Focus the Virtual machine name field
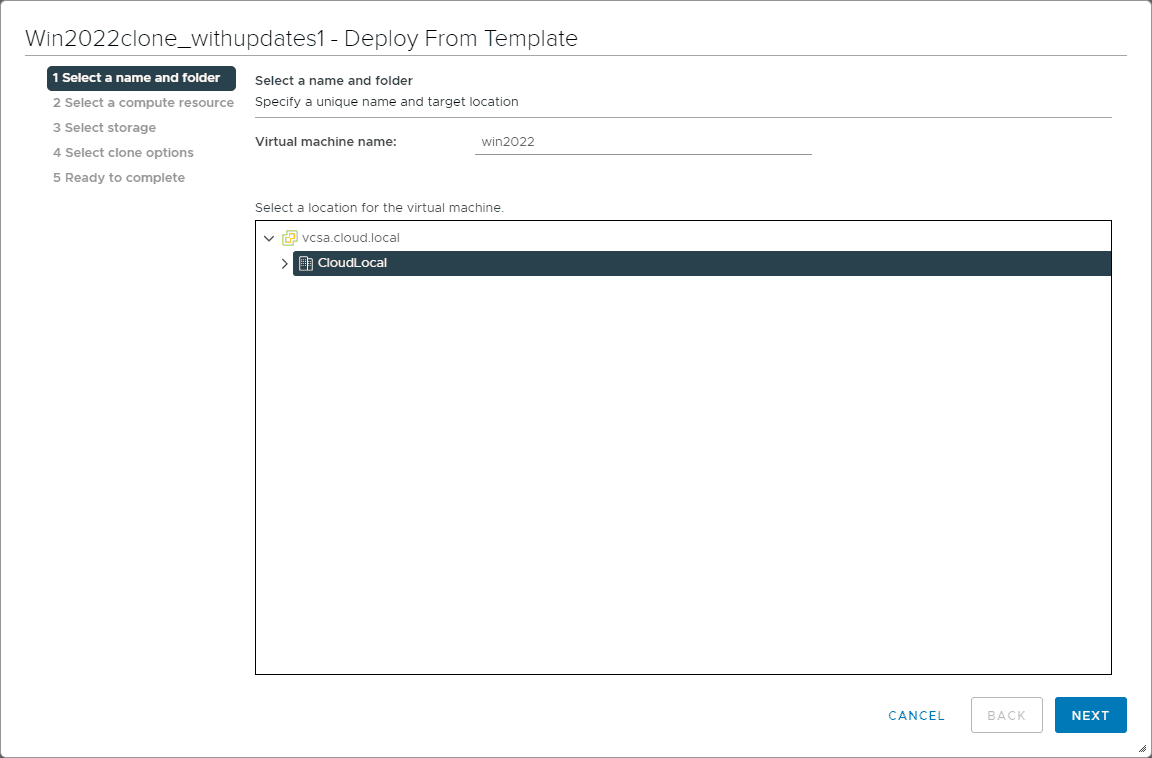 (x=643, y=142)
